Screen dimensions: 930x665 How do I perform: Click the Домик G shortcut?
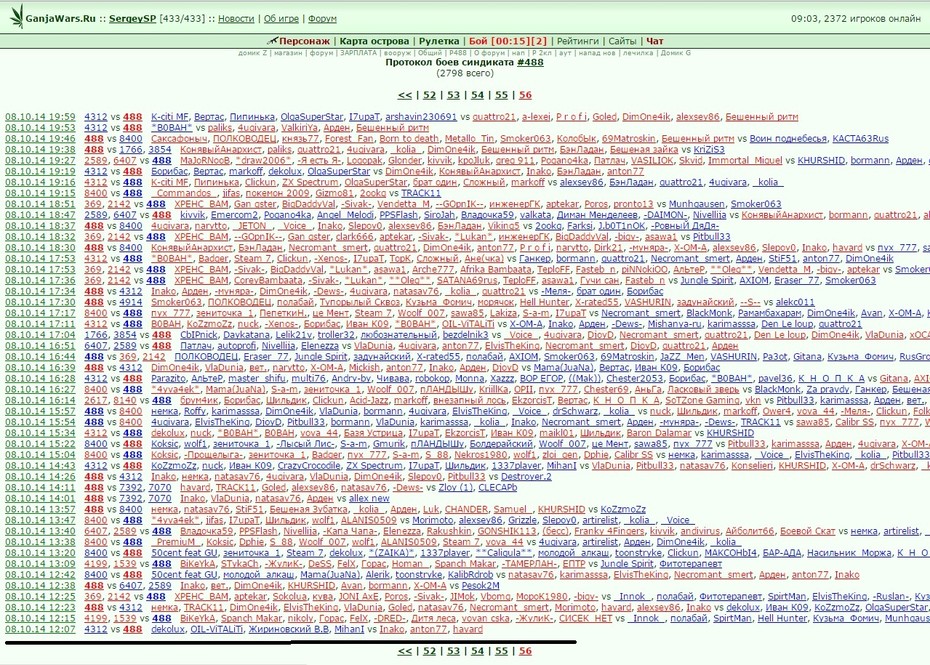tap(676, 53)
